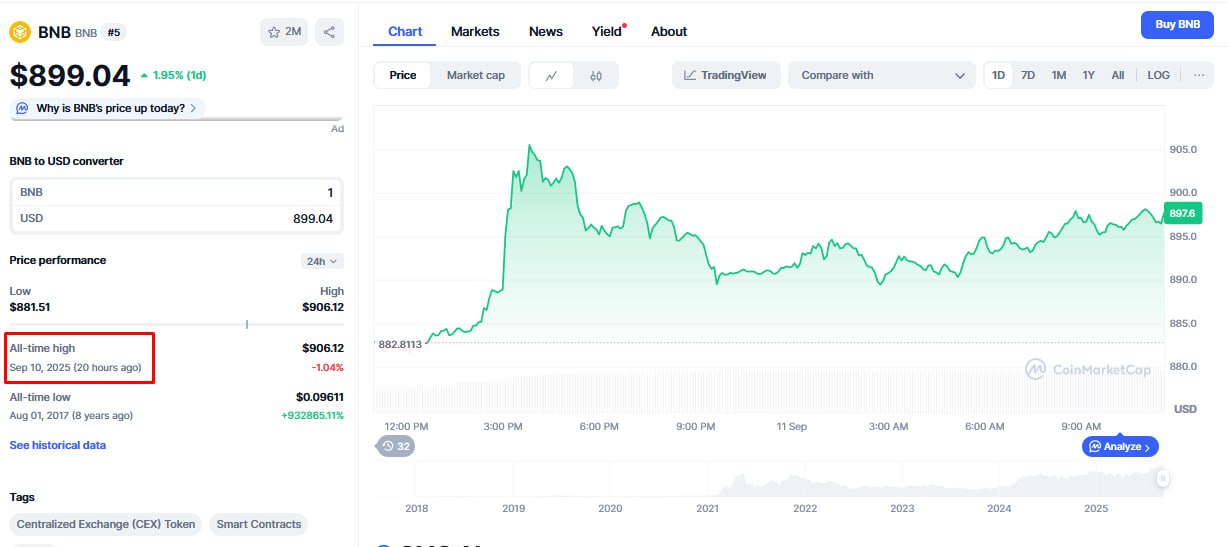
Task: Click the 2019 year on the timeline
Action: pos(513,508)
